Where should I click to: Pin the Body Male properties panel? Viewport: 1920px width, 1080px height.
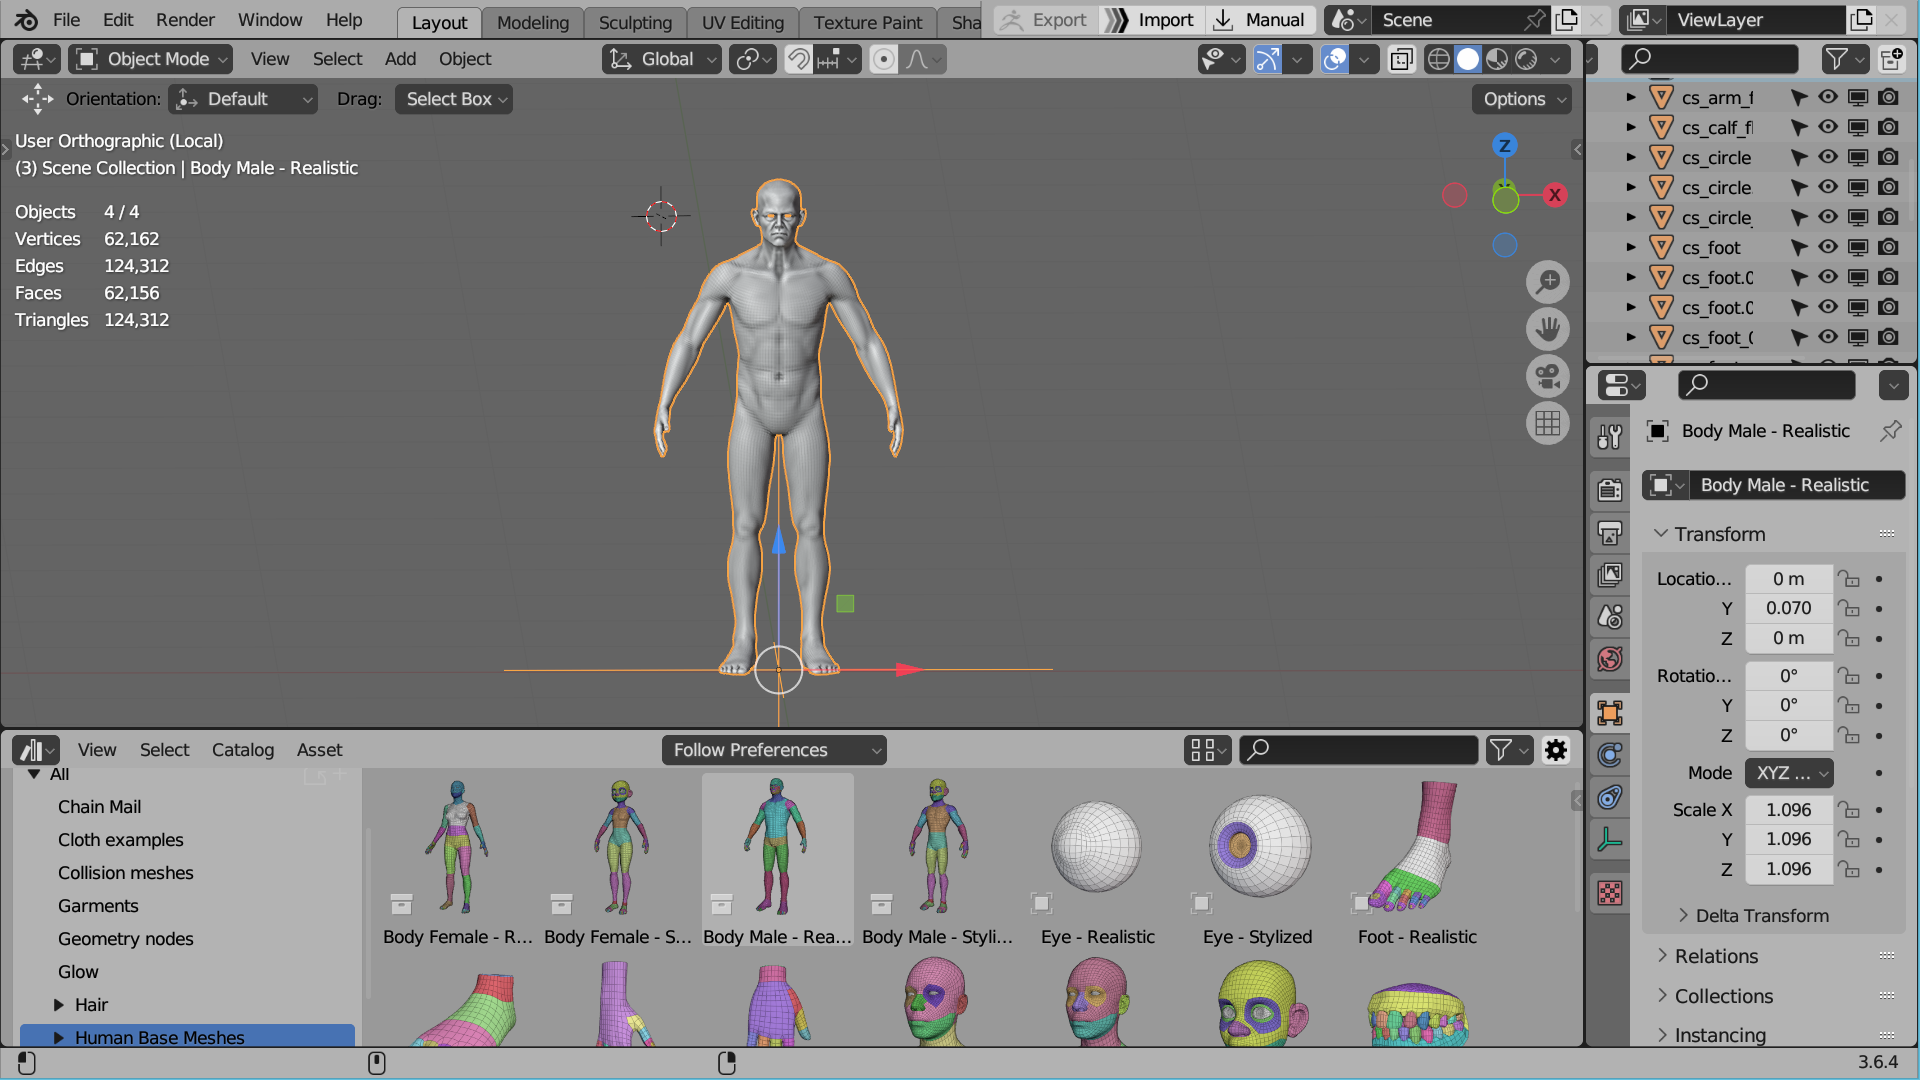pyautogui.click(x=1890, y=431)
